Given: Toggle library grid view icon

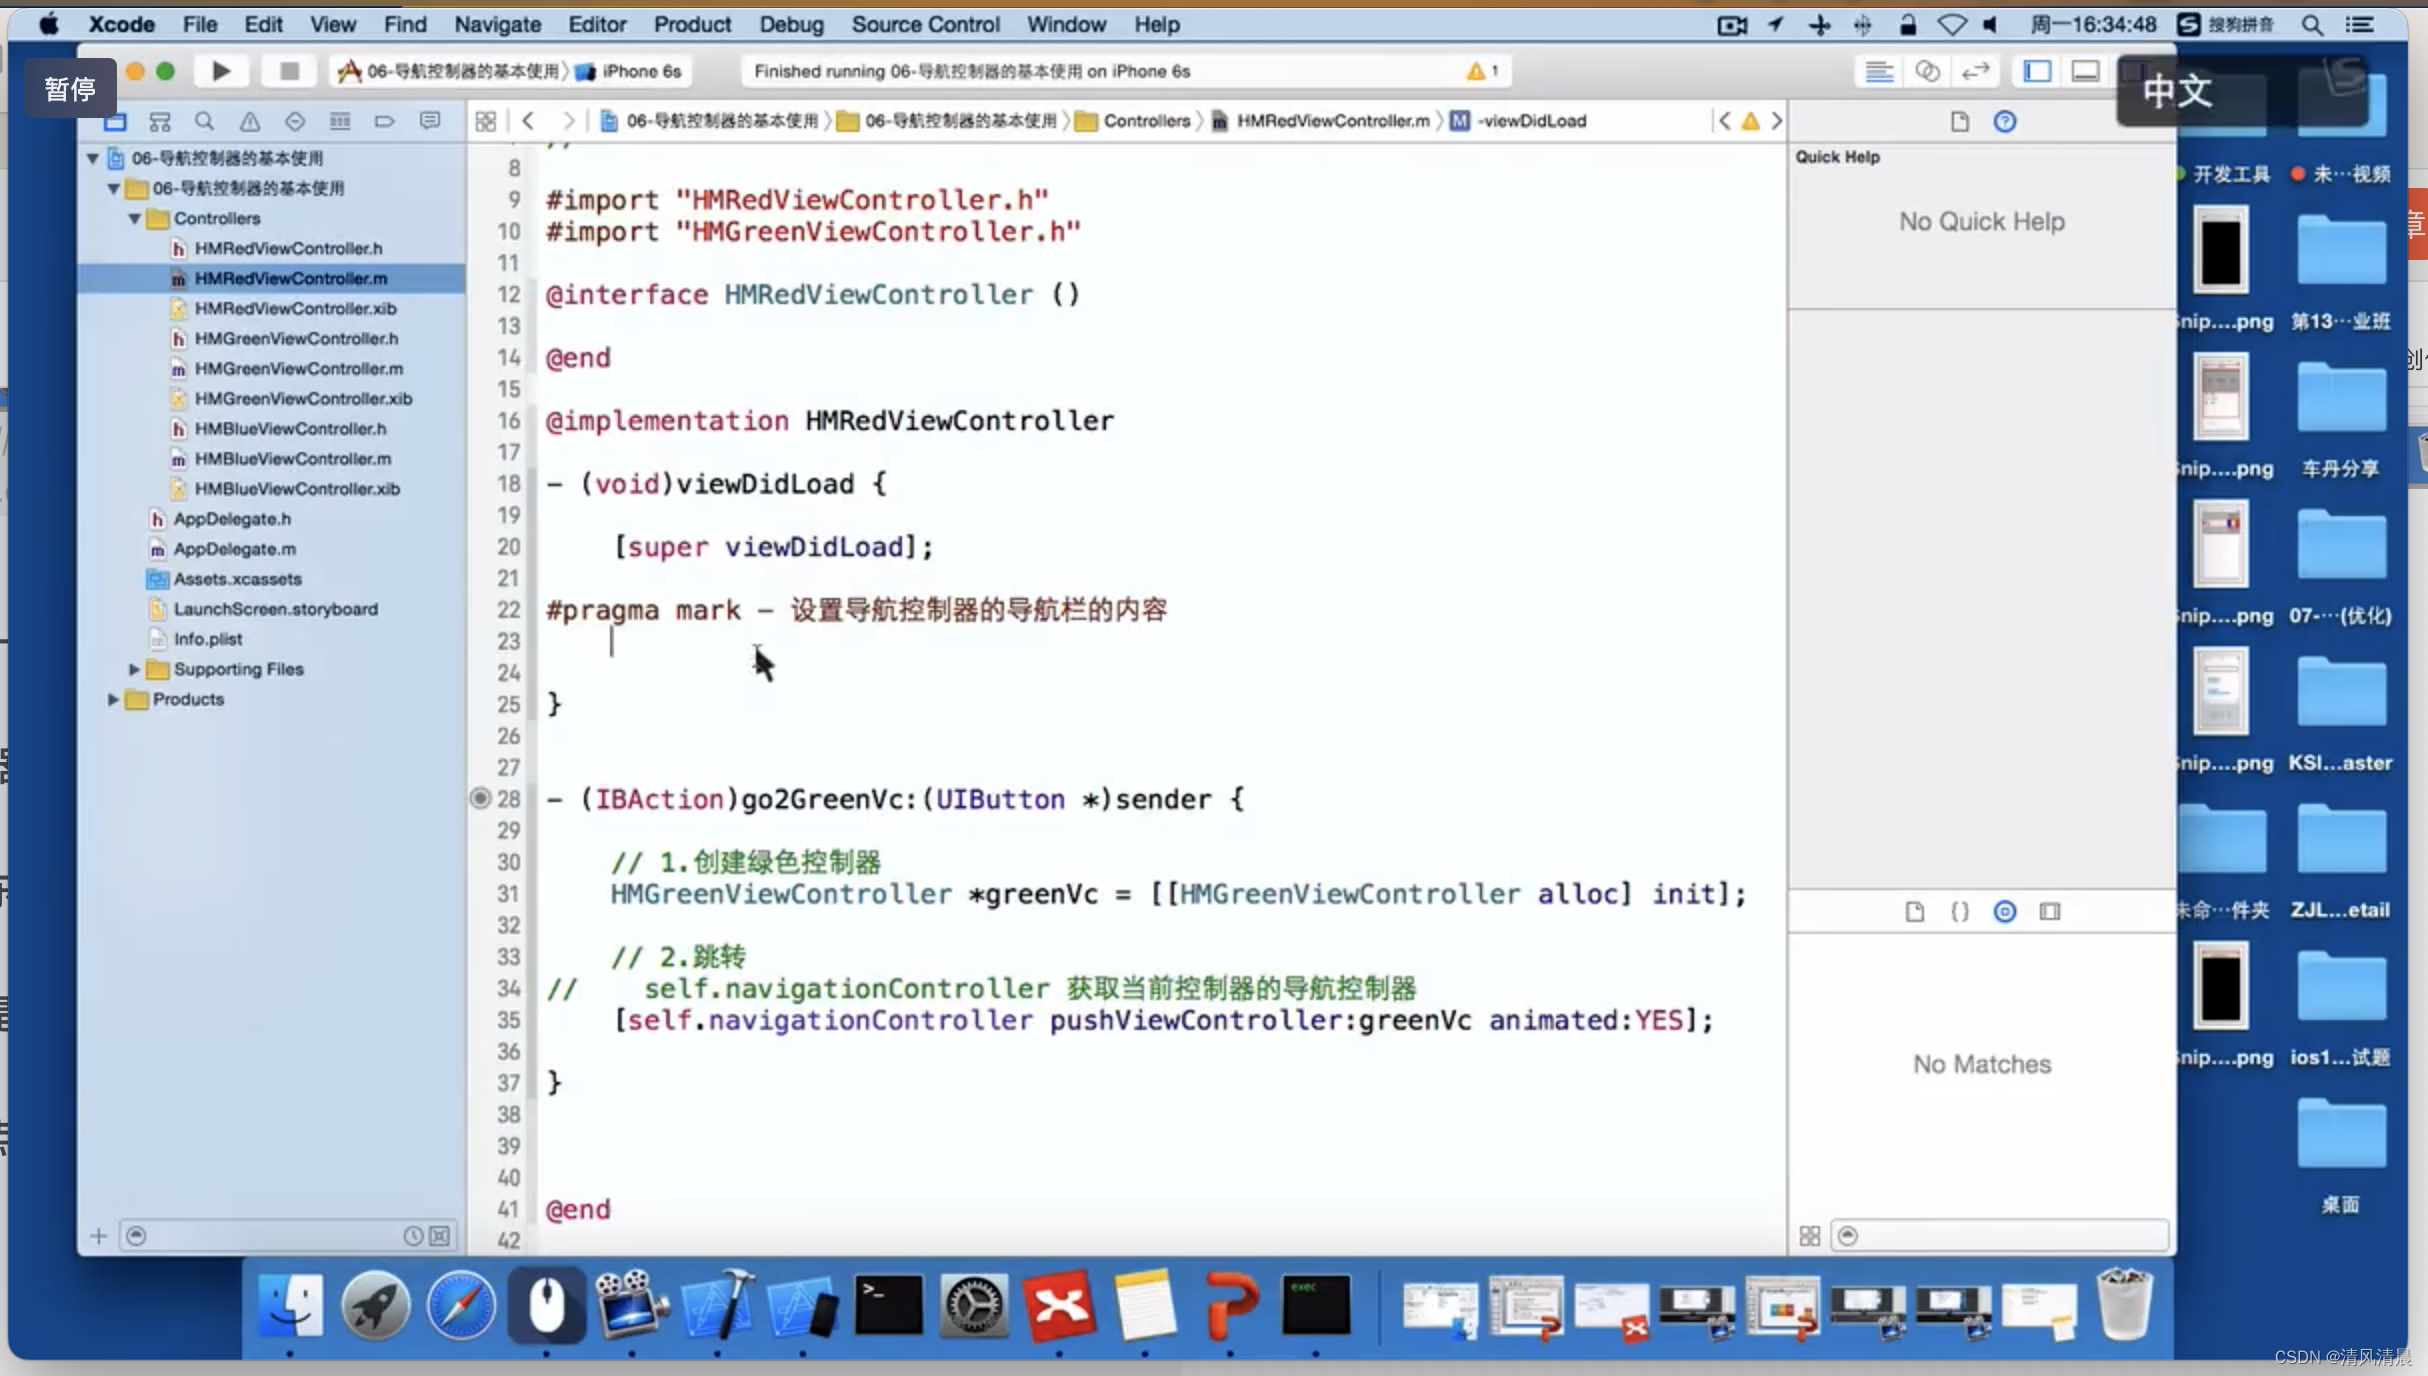Looking at the screenshot, I should pos(1810,1236).
